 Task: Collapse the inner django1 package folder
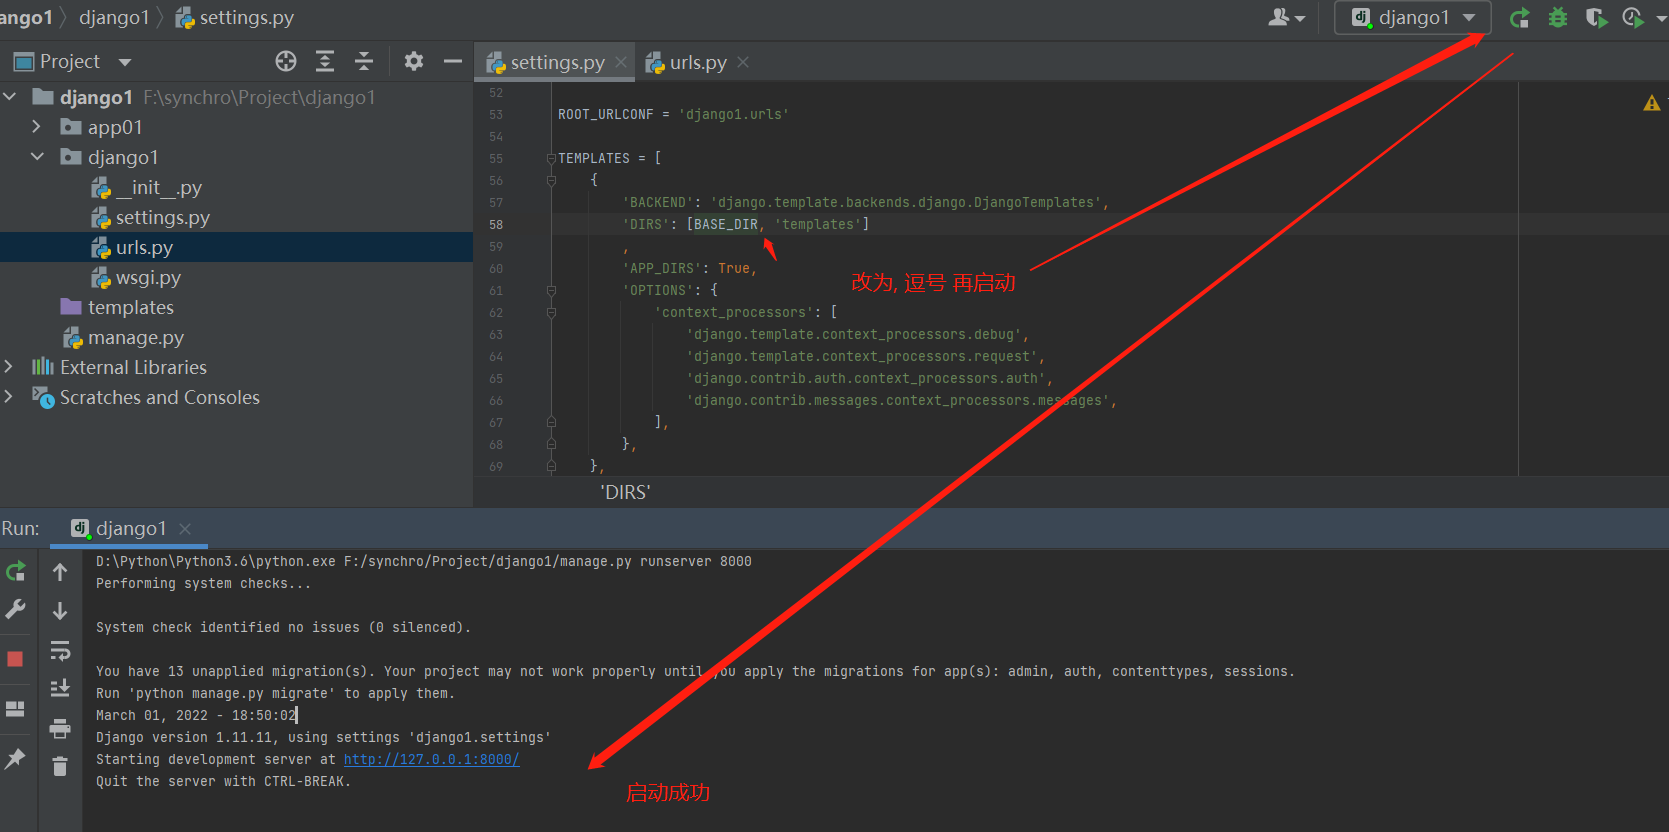point(37,157)
